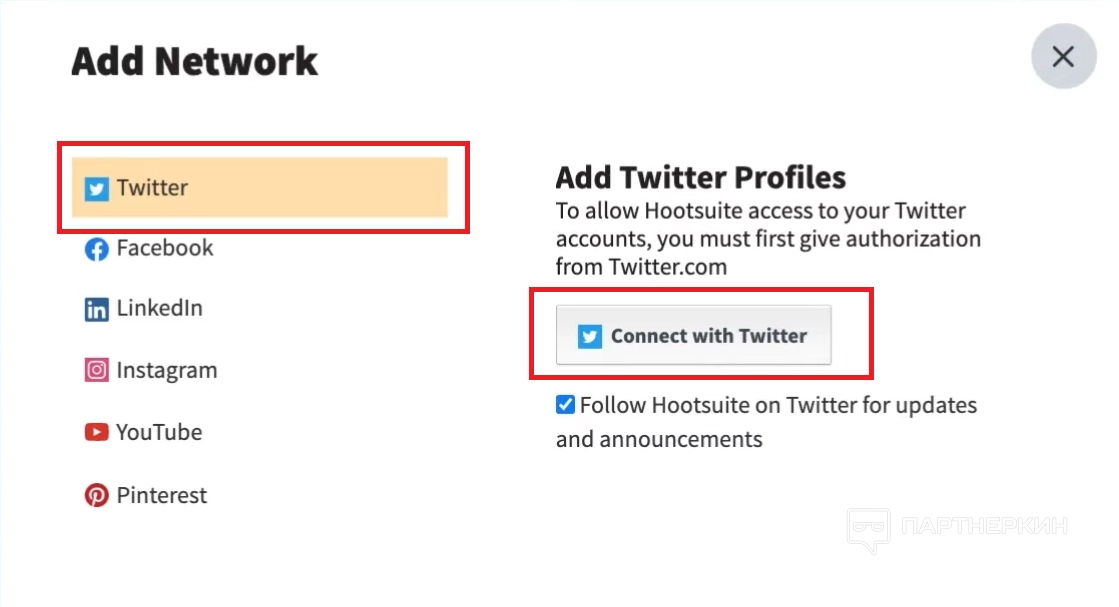This screenshot has height=607, width=1119.
Task: Switch to the Facebook network option
Action: point(164,248)
